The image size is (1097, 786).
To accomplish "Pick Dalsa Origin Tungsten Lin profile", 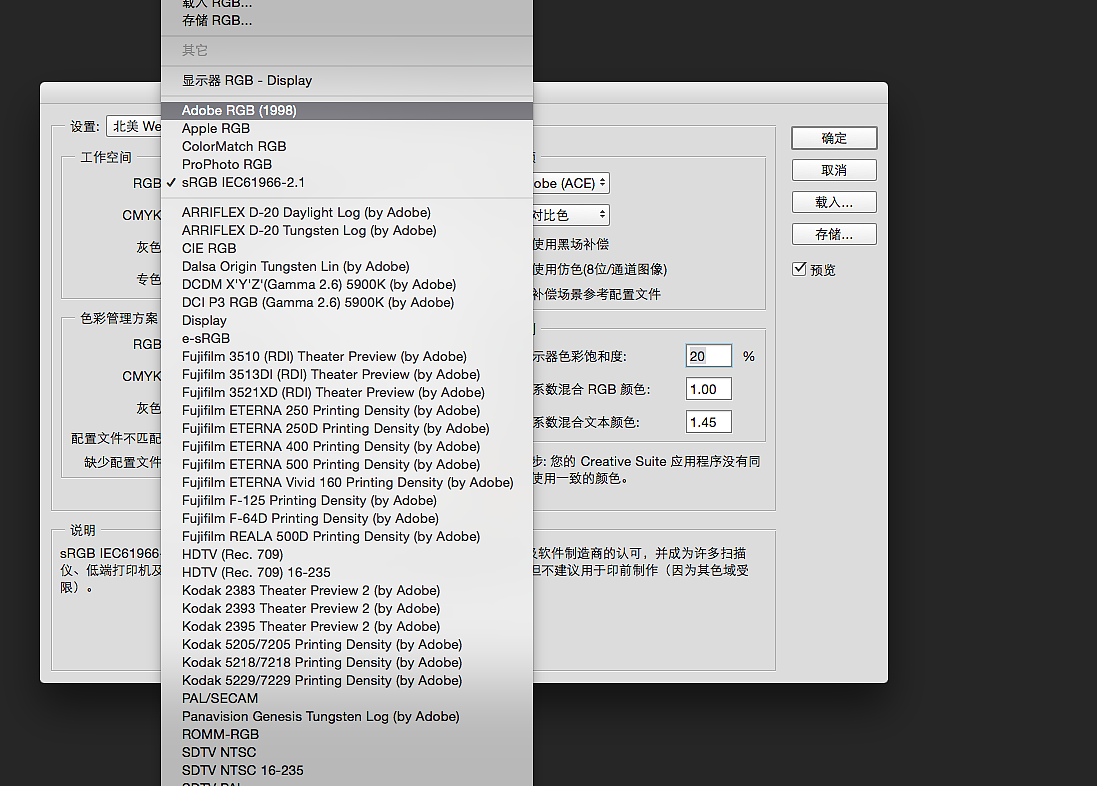I will click(346, 267).
